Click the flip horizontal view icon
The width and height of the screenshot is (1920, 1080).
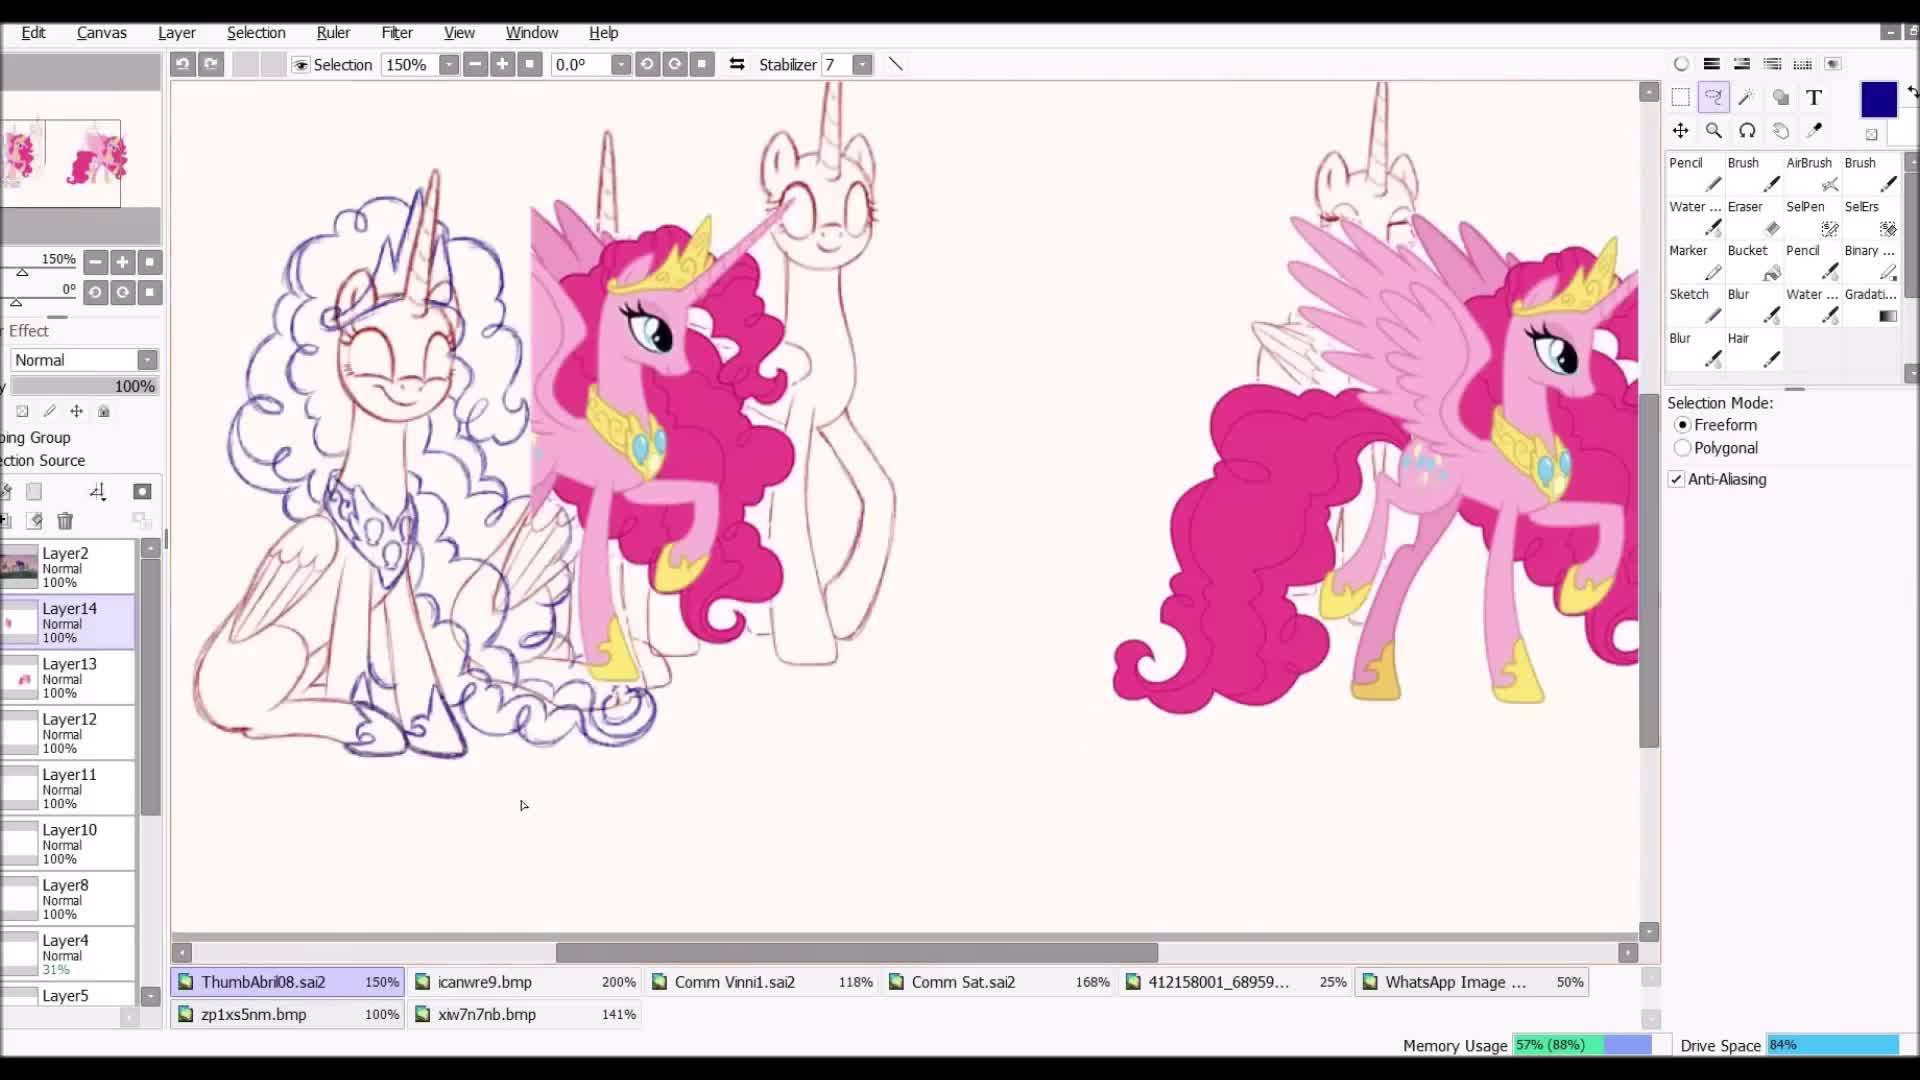737,64
